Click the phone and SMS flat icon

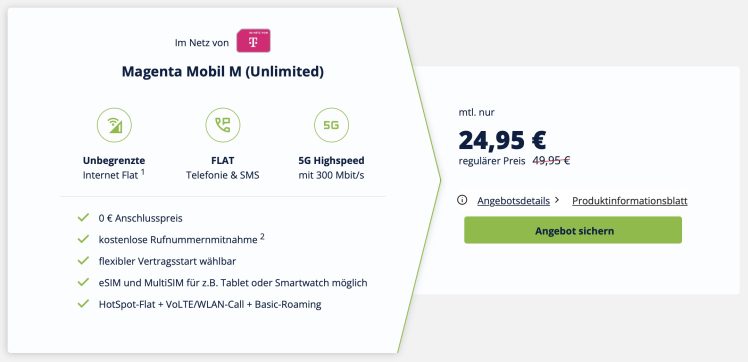tap(223, 125)
